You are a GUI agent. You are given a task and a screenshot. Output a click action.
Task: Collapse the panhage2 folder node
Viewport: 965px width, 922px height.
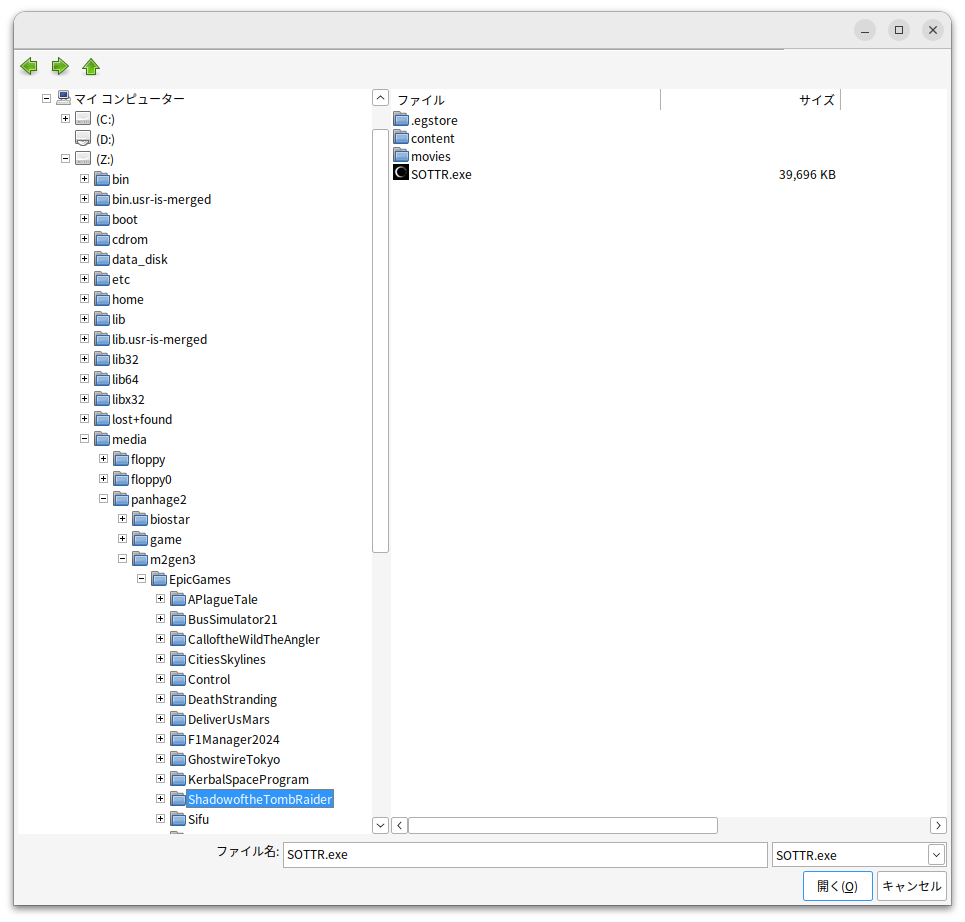tap(103, 499)
